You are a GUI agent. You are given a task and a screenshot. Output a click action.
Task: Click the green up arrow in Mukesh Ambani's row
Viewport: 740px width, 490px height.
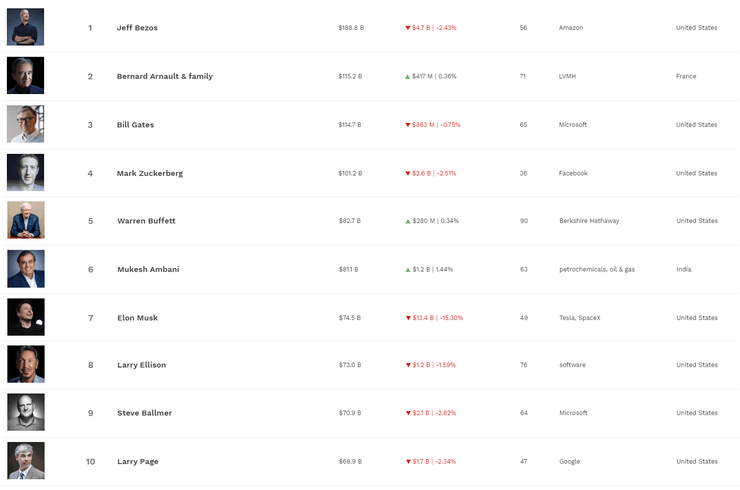click(x=408, y=269)
